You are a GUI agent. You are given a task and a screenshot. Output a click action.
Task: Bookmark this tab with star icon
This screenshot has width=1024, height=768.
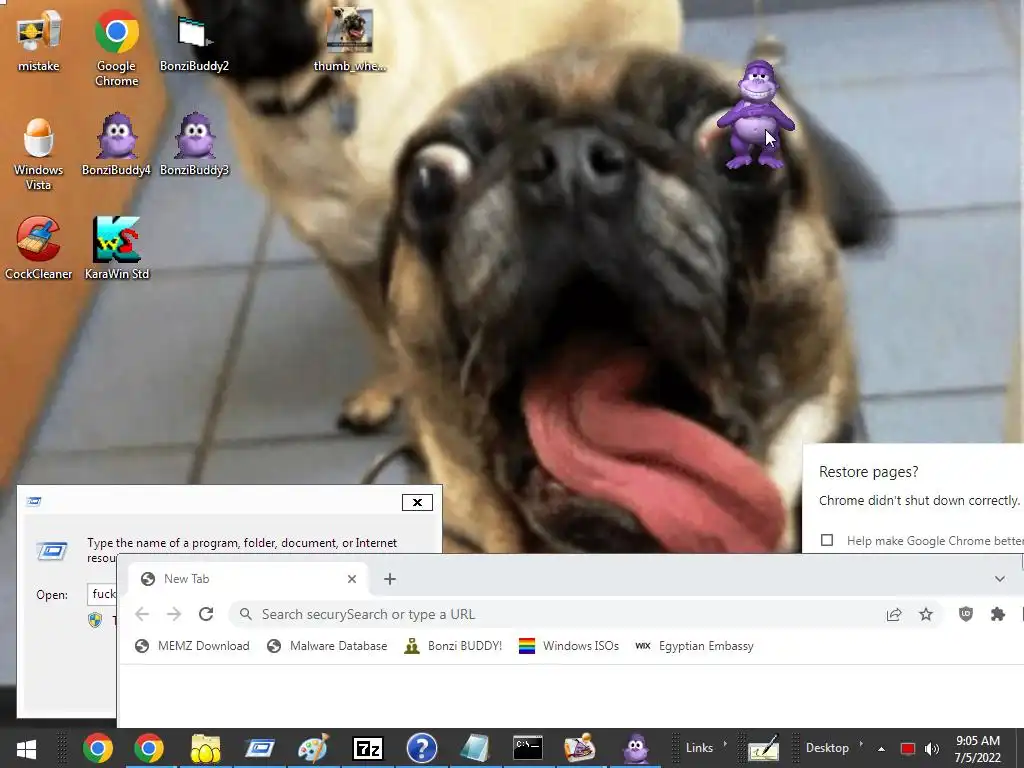pyautogui.click(x=926, y=614)
